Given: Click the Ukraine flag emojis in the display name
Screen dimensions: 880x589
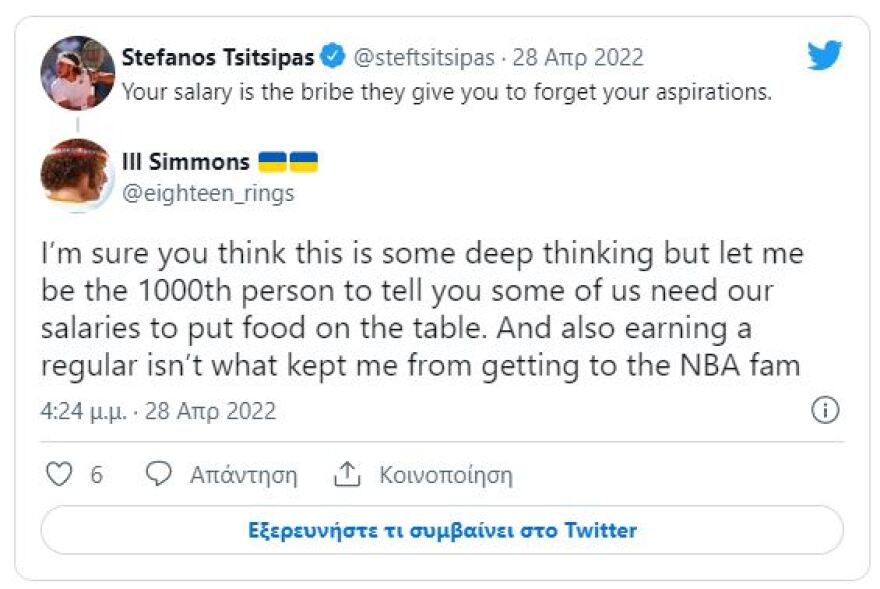Looking at the screenshot, I should coord(289,160).
